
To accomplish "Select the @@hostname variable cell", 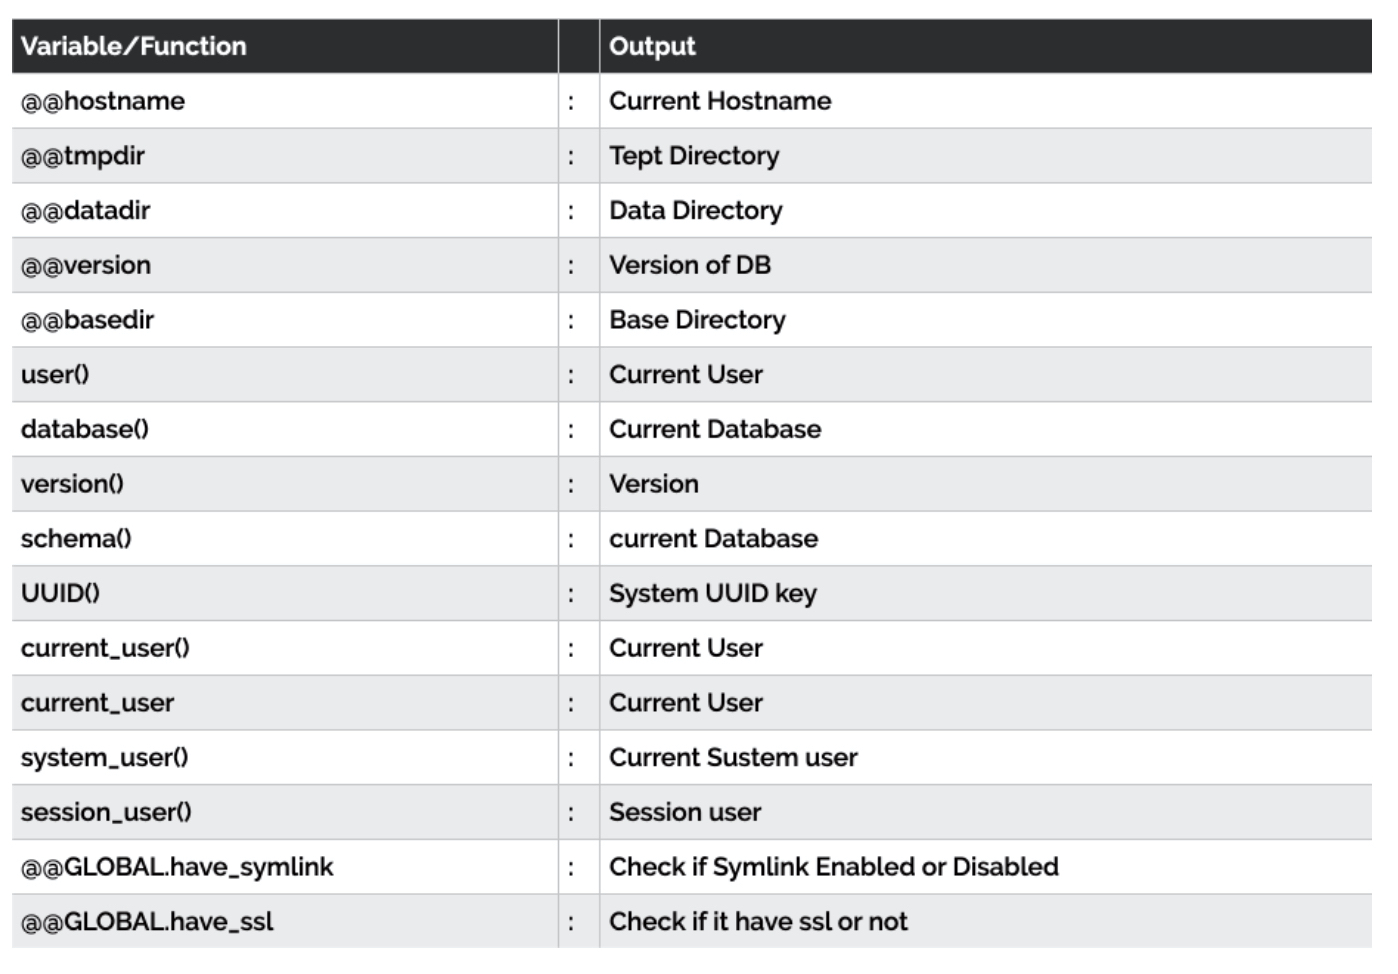I will coord(285,101).
